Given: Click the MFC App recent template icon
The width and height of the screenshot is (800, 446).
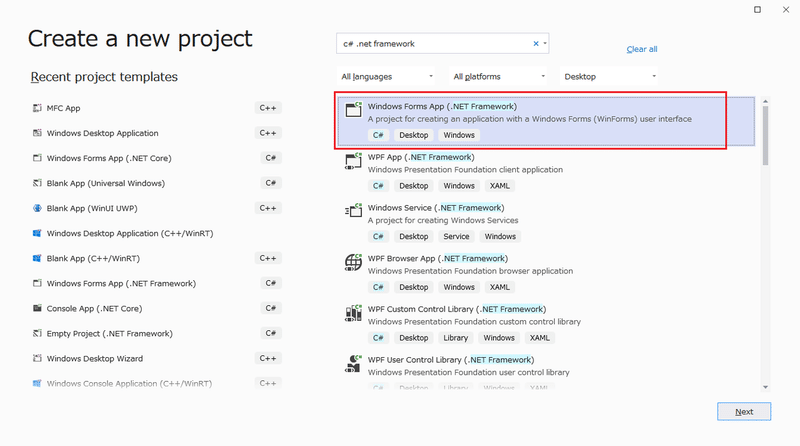Looking at the screenshot, I should 37,108.
